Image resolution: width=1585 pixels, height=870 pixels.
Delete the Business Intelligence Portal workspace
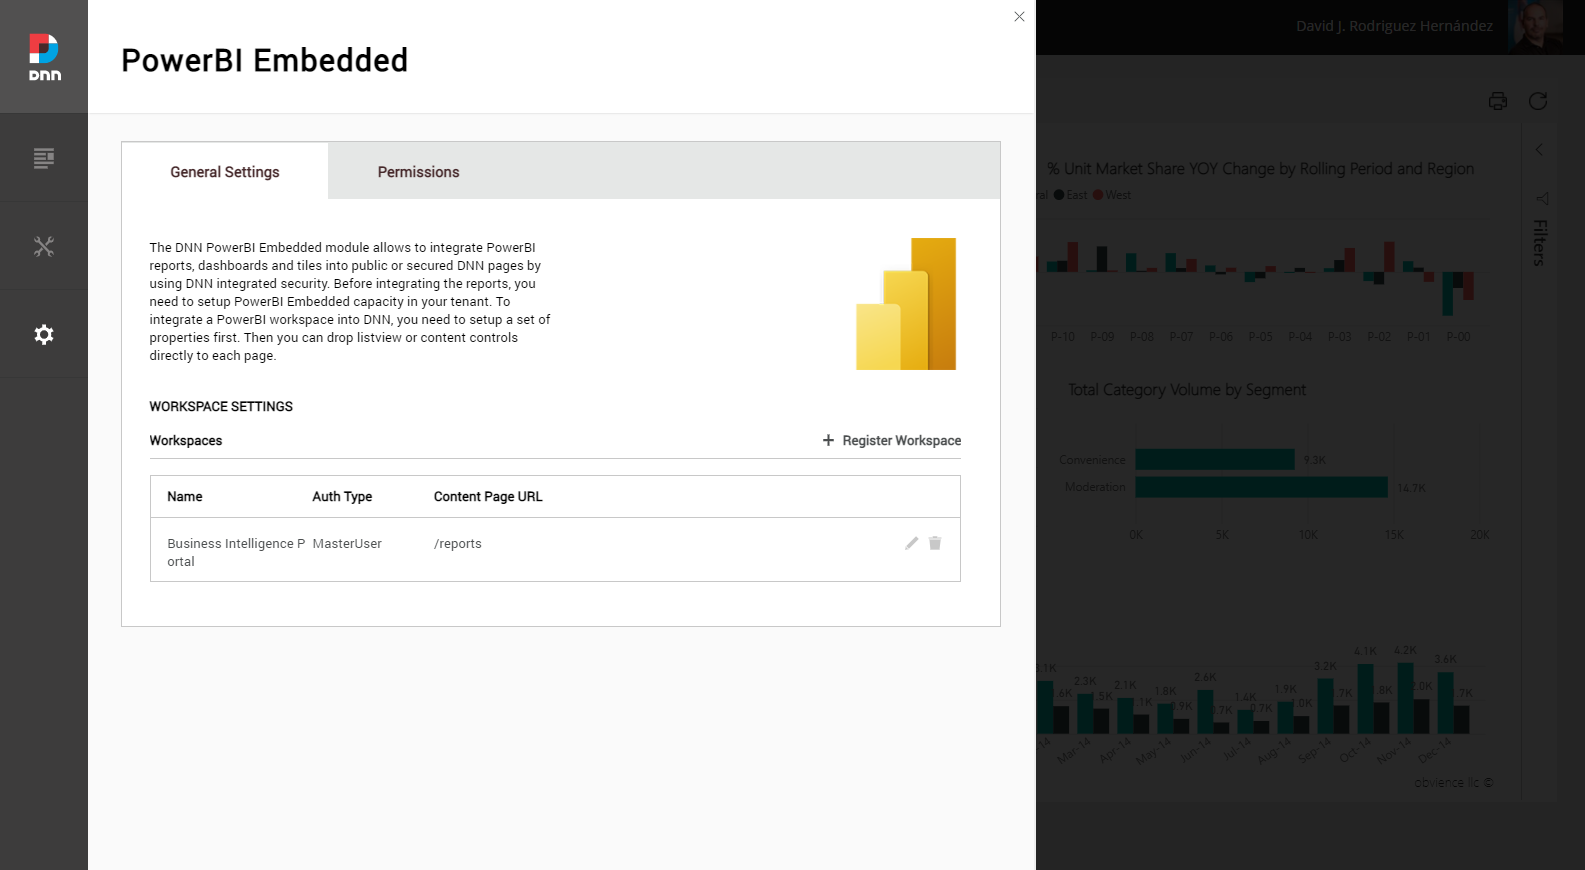935,543
